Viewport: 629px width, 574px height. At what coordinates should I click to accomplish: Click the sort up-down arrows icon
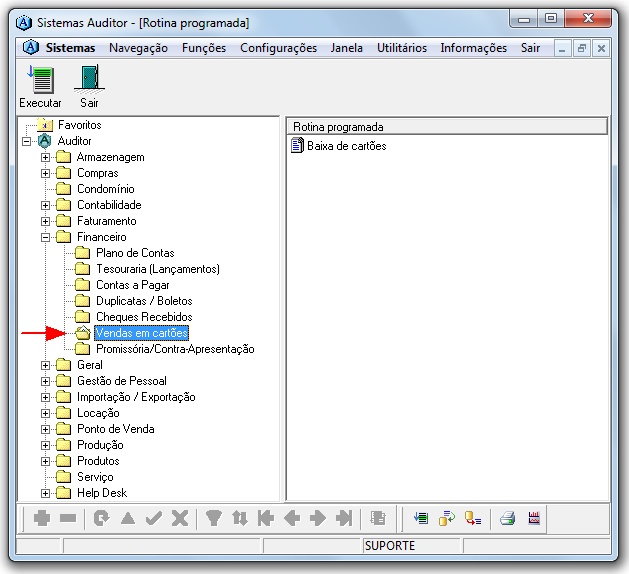239,518
